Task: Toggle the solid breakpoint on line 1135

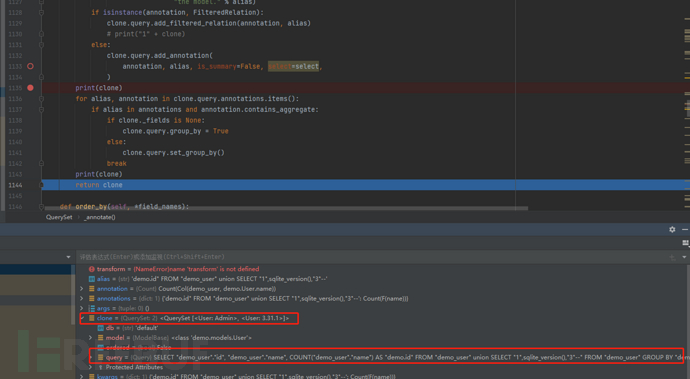Action: coord(30,88)
